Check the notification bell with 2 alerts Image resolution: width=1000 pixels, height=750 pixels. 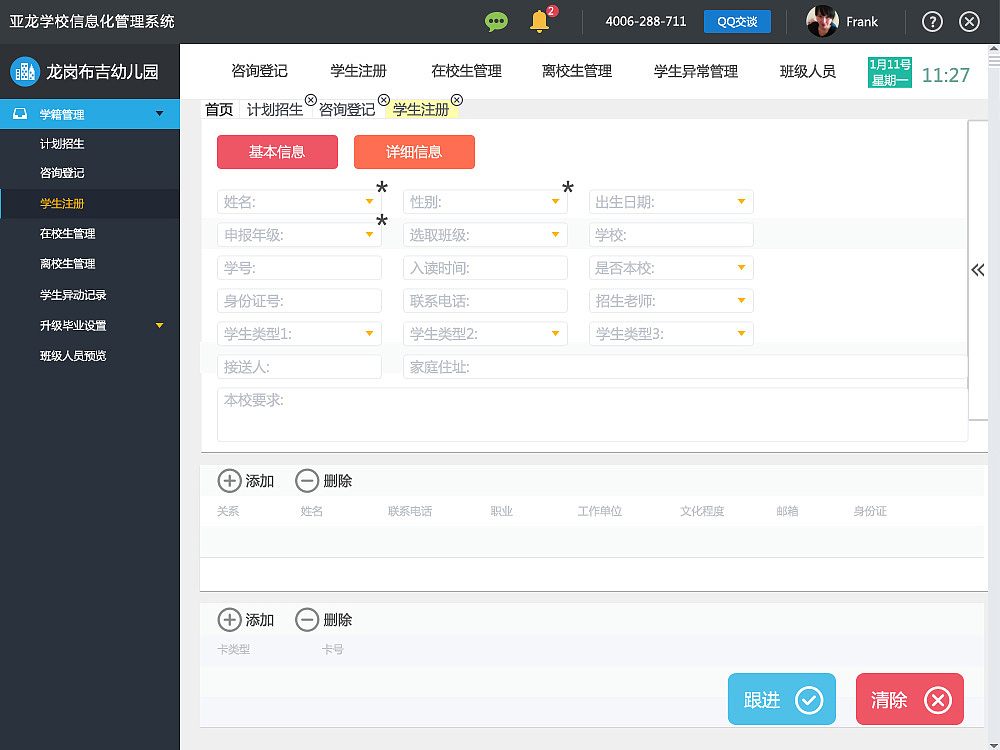click(538, 20)
